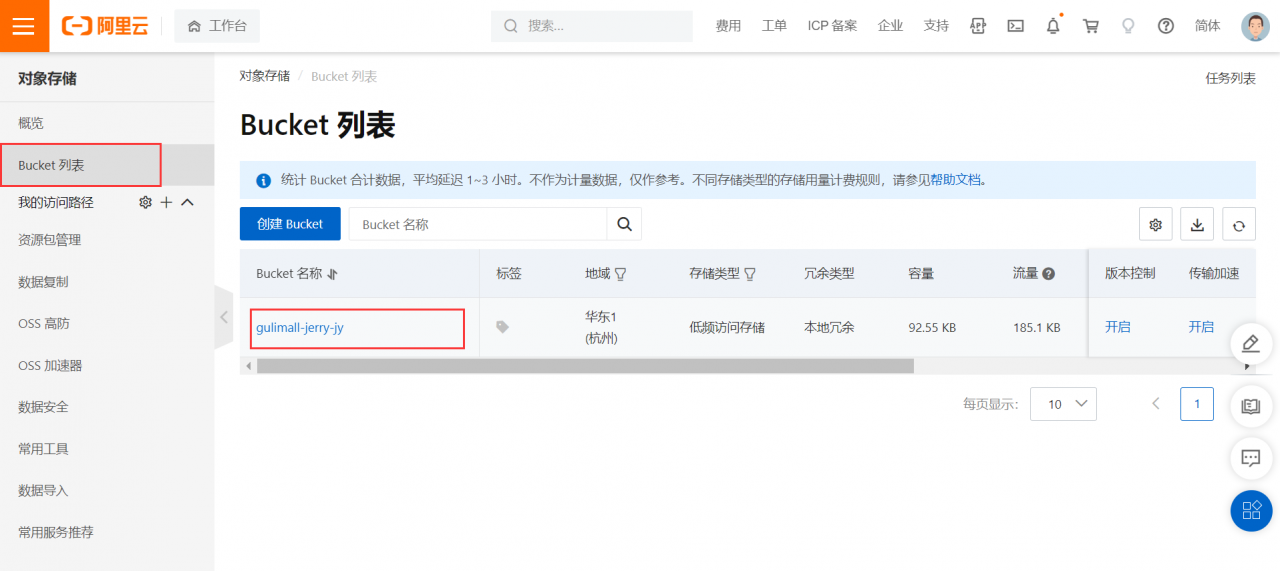Open OSS 高防 in the sidebar
1280x571 pixels.
coord(44,323)
